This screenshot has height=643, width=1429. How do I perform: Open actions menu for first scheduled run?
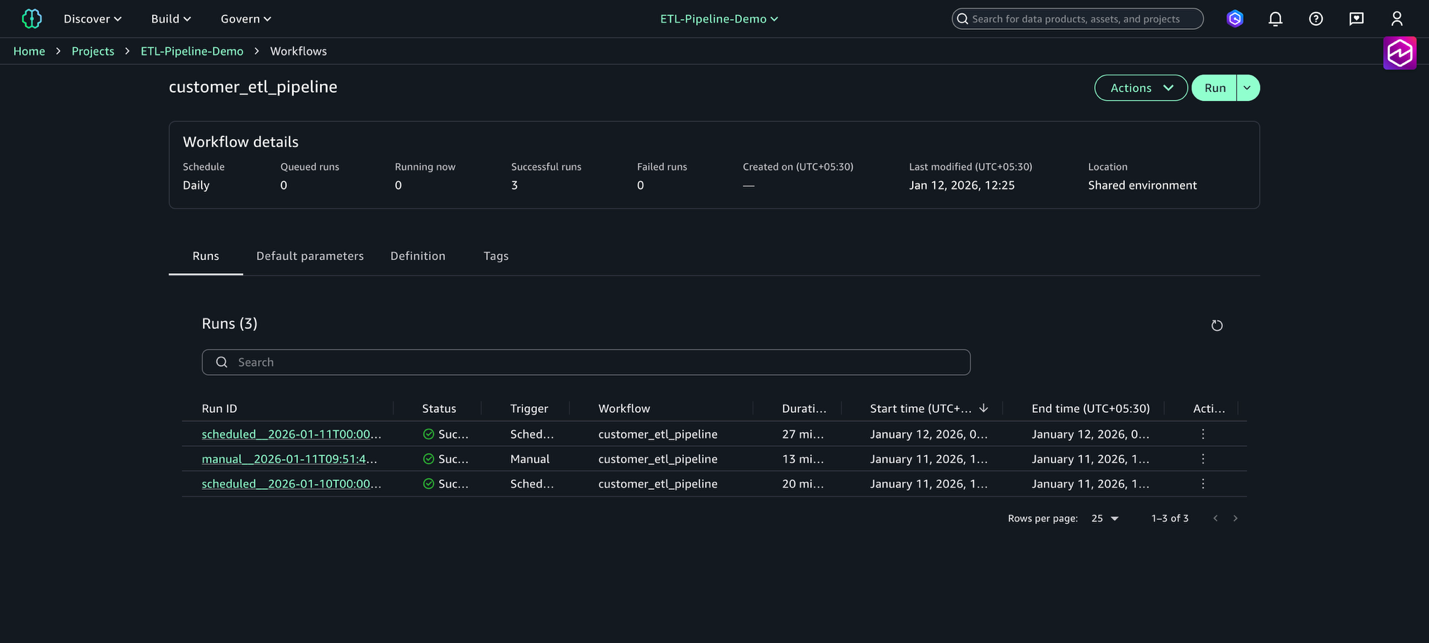click(x=1203, y=434)
